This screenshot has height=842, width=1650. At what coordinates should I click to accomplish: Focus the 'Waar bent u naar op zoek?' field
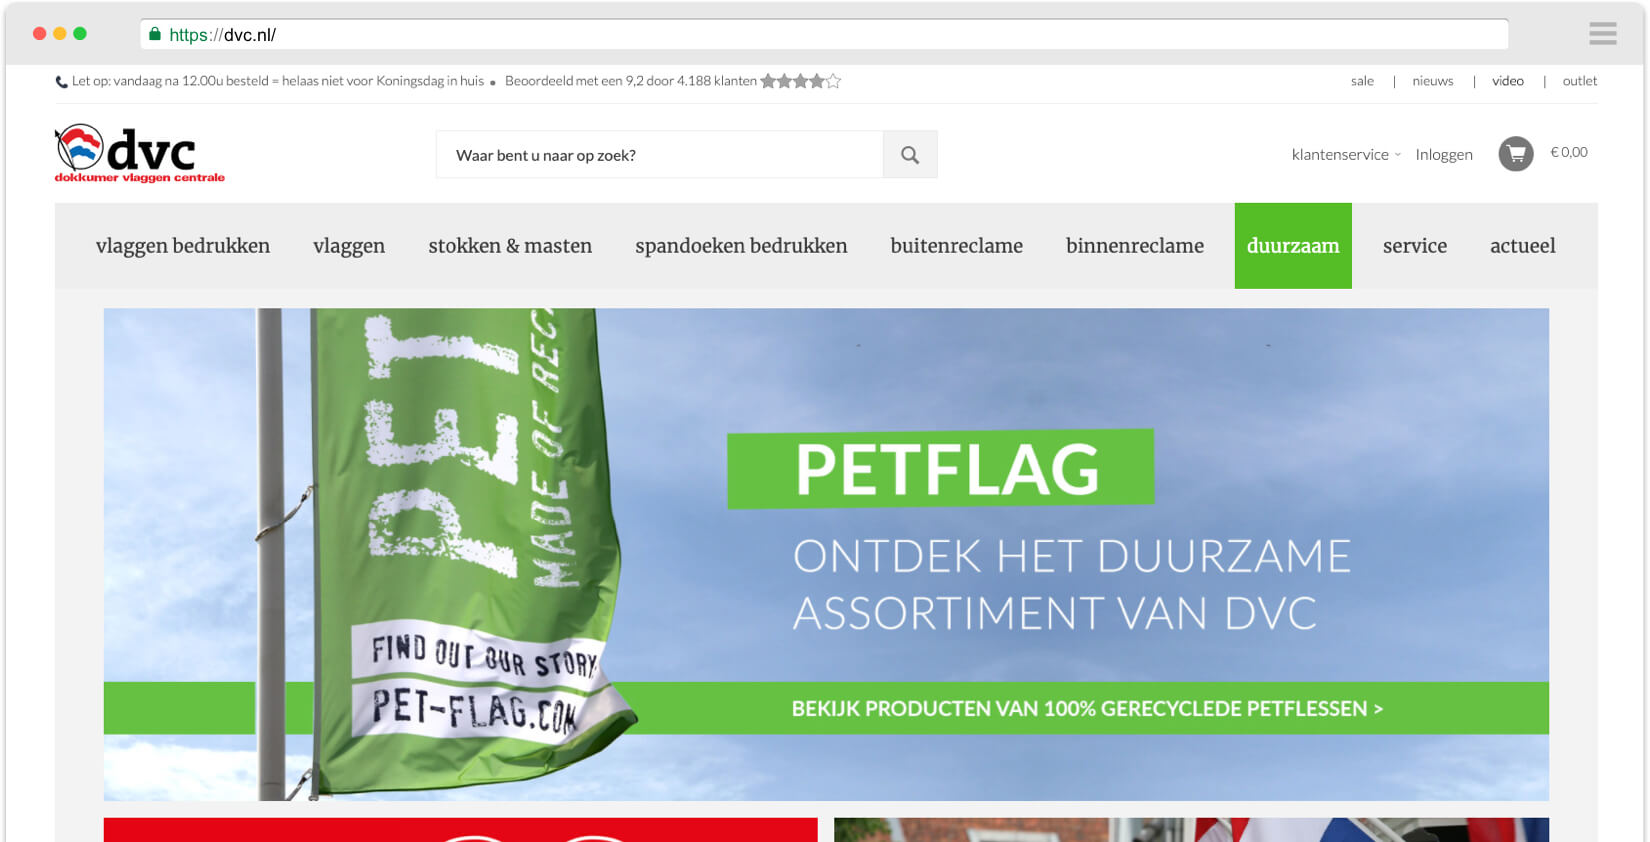660,155
